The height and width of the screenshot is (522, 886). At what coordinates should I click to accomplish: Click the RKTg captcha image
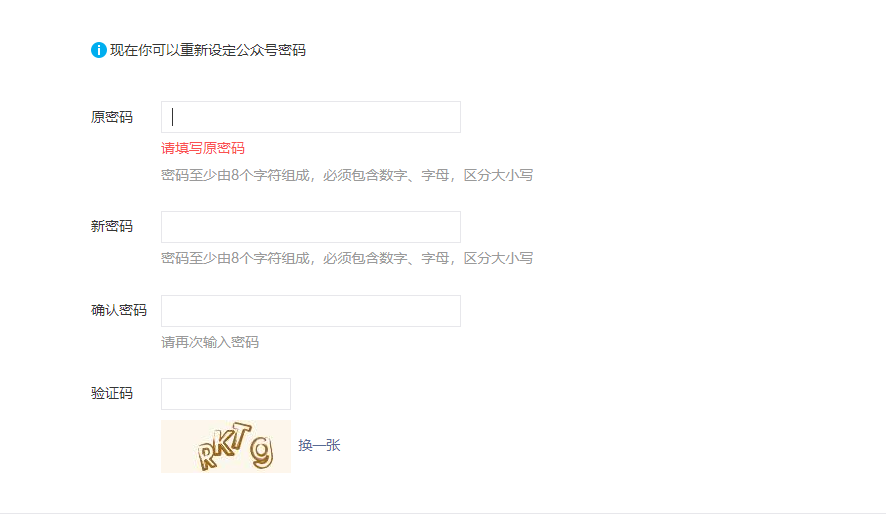(226, 446)
